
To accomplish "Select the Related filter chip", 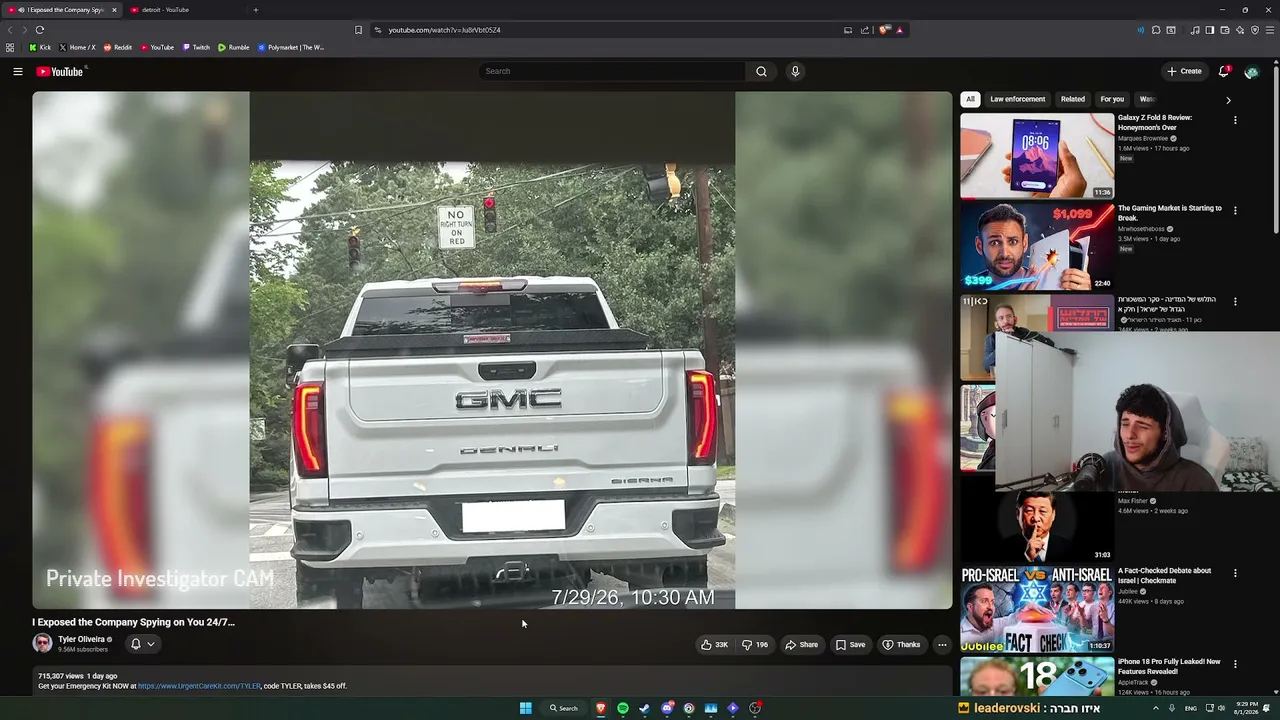I will (x=1073, y=99).
